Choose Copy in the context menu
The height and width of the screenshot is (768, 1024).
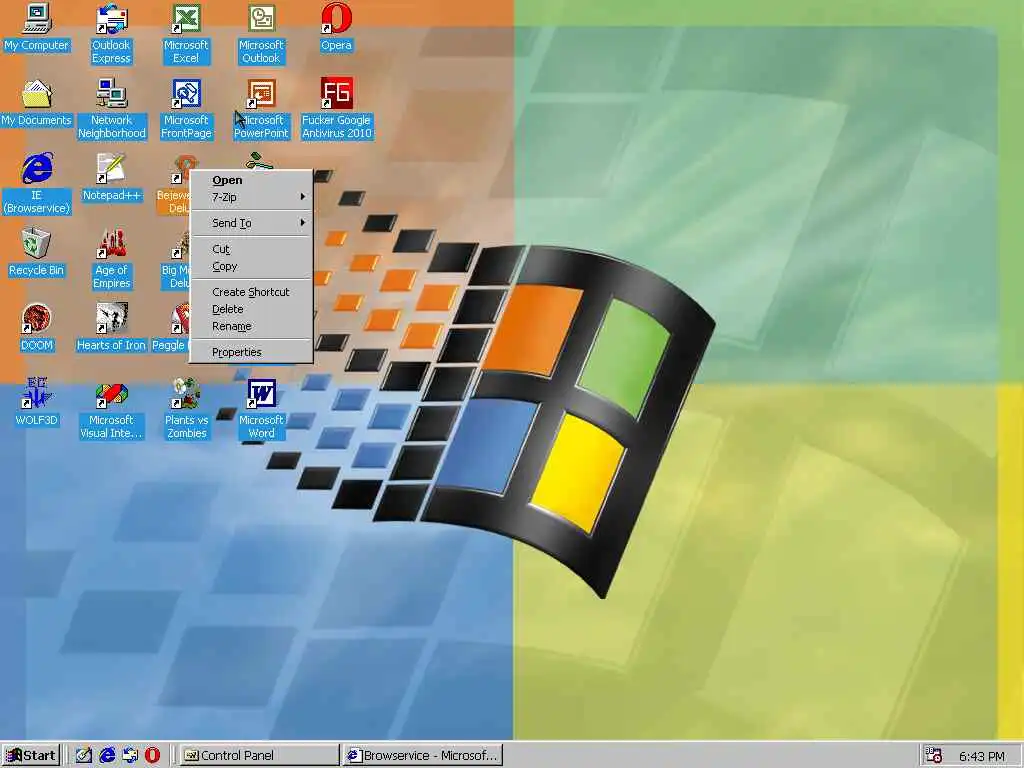tap(251, 266)
